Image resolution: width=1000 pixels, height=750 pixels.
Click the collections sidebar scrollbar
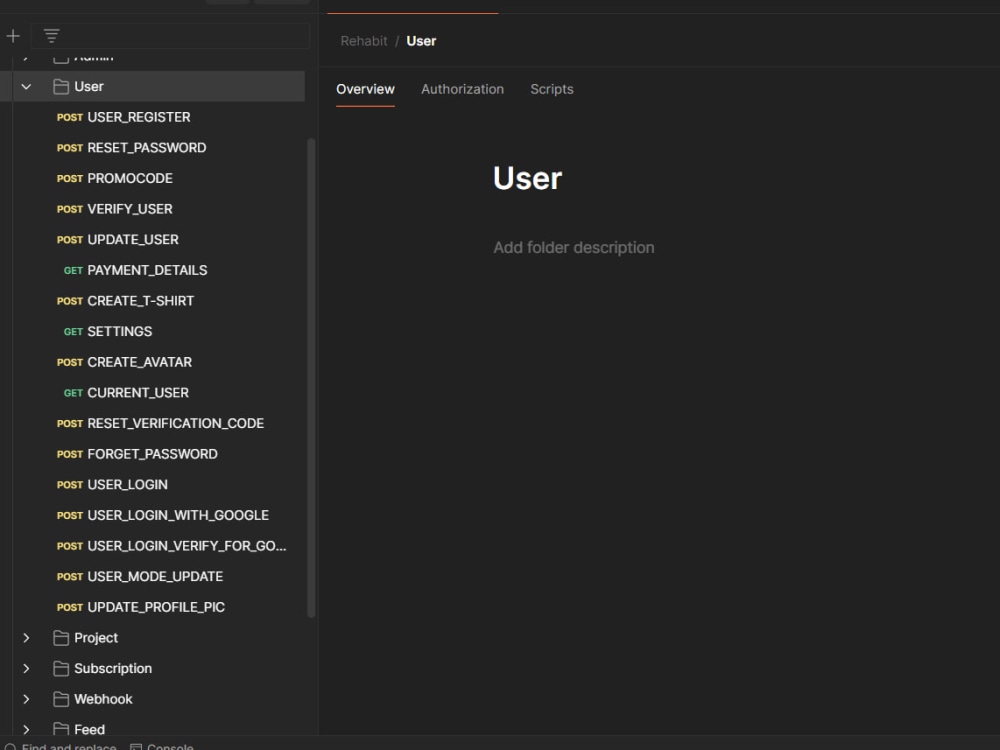point(311,378)
